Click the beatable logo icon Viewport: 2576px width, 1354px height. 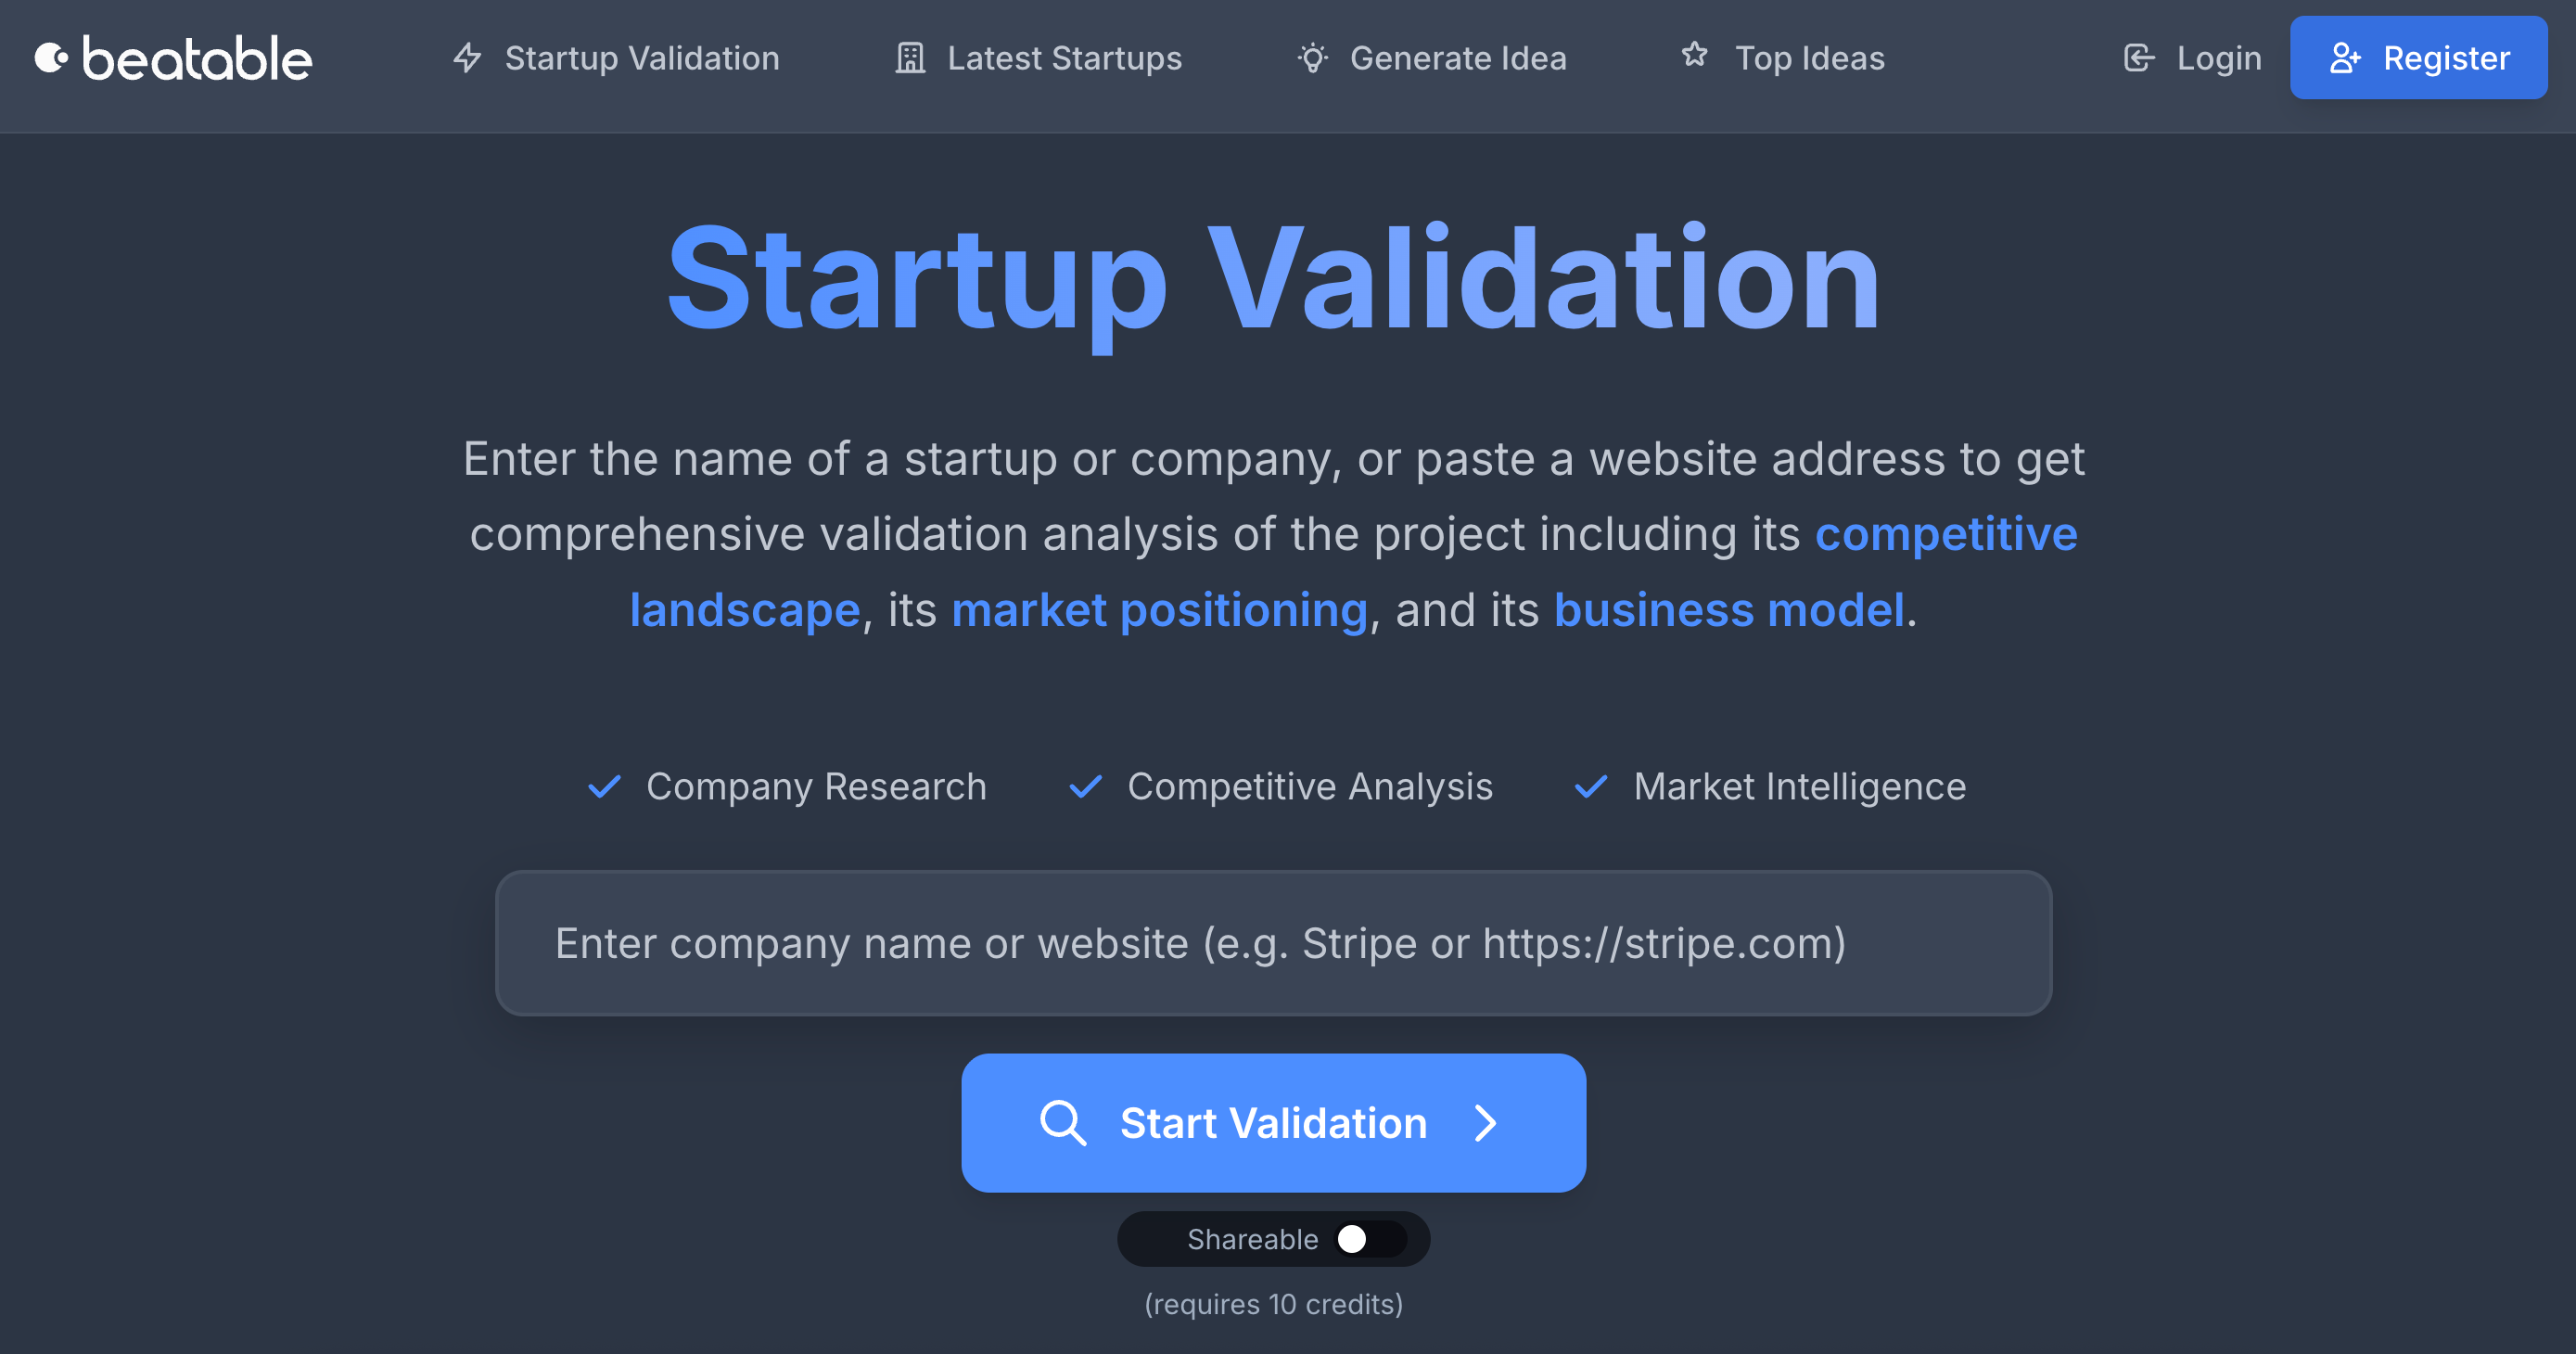pyautogui.click(x=52, y=58)
